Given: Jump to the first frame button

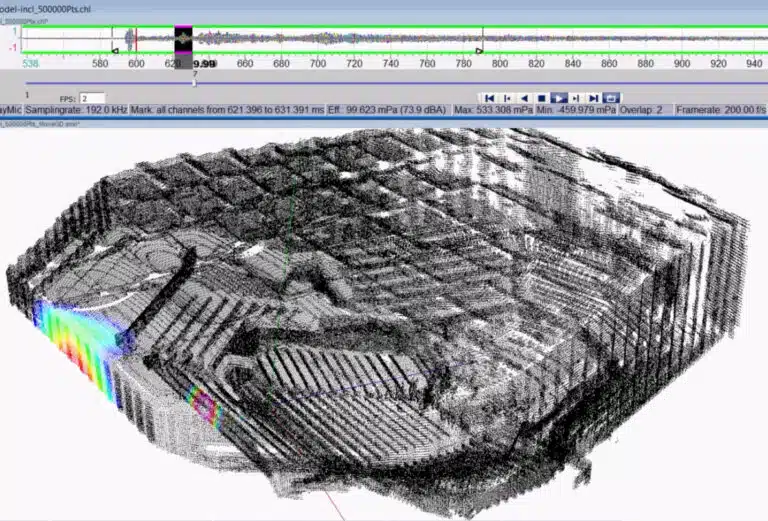Looking at the screenshot, I should tap(490, 98).
